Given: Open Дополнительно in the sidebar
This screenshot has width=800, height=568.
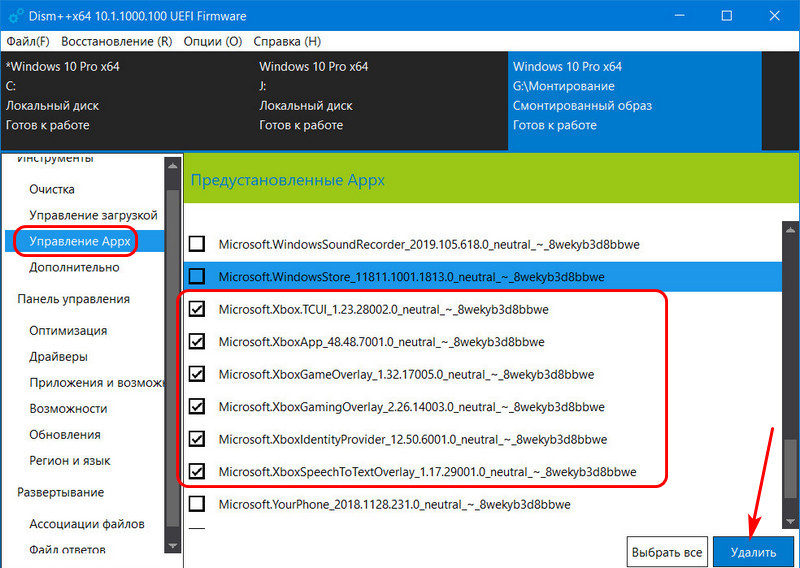Looking at the screenshot, I should [x=74, y=267].
